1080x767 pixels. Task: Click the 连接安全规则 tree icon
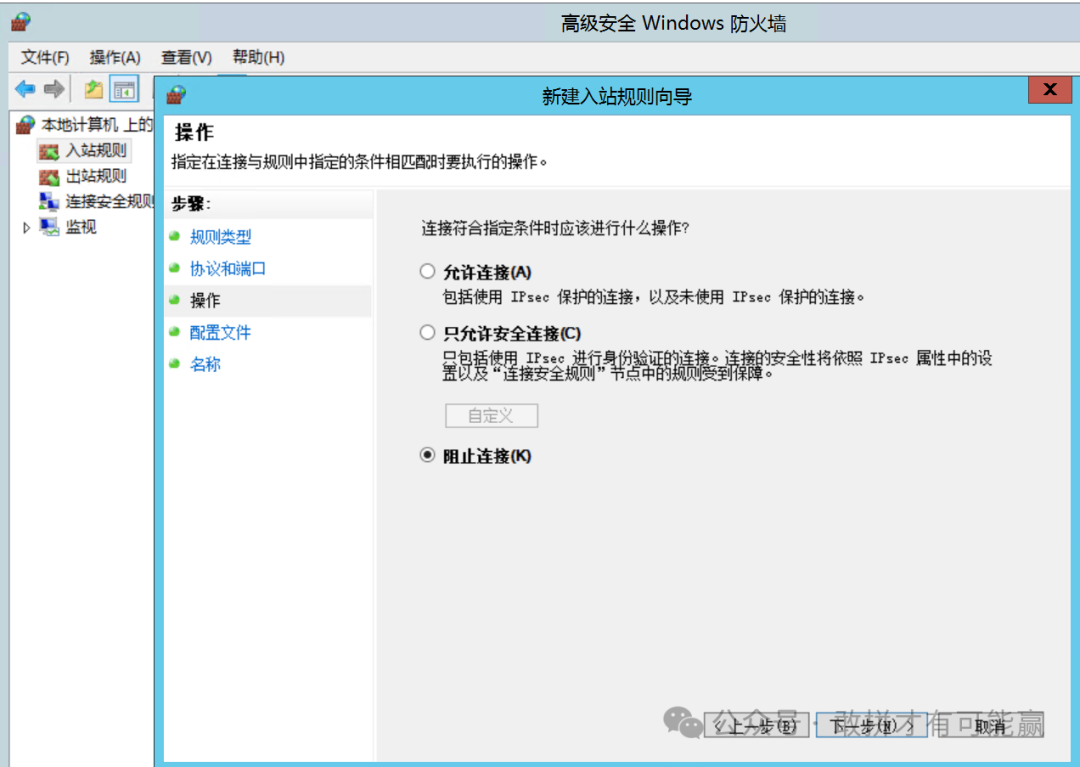[49, 201]
